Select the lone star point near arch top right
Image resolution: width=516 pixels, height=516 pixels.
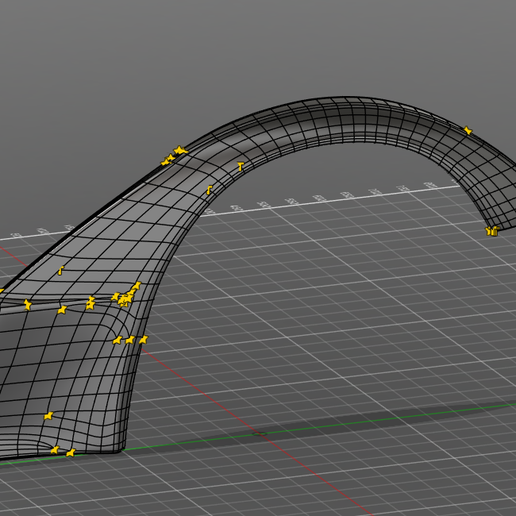468,130
